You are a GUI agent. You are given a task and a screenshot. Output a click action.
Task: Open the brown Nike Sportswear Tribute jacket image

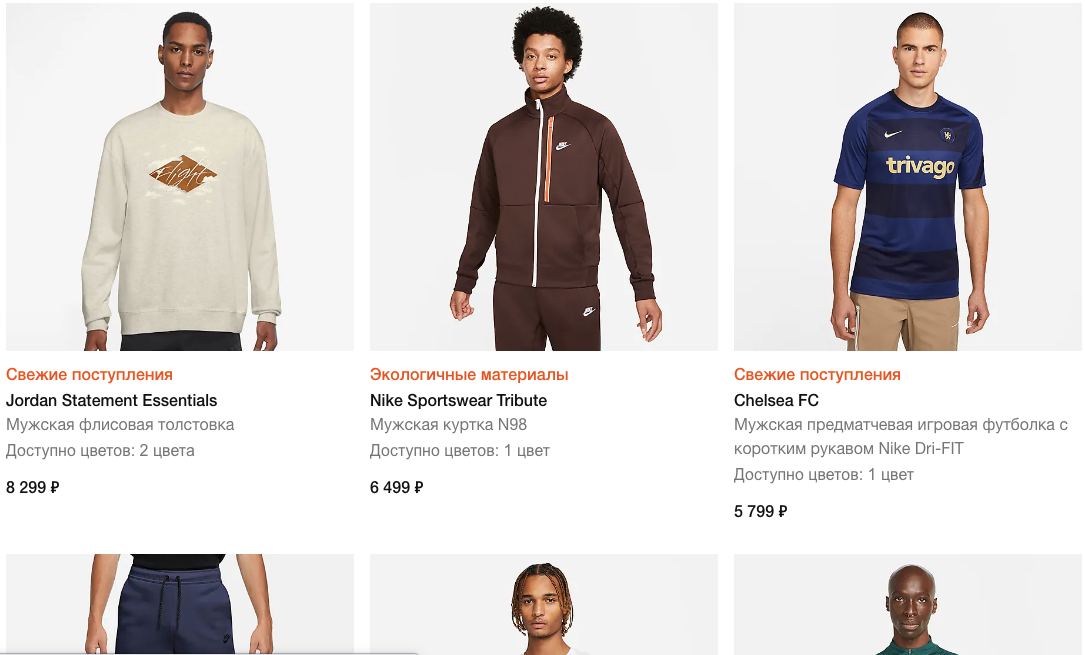544,177
